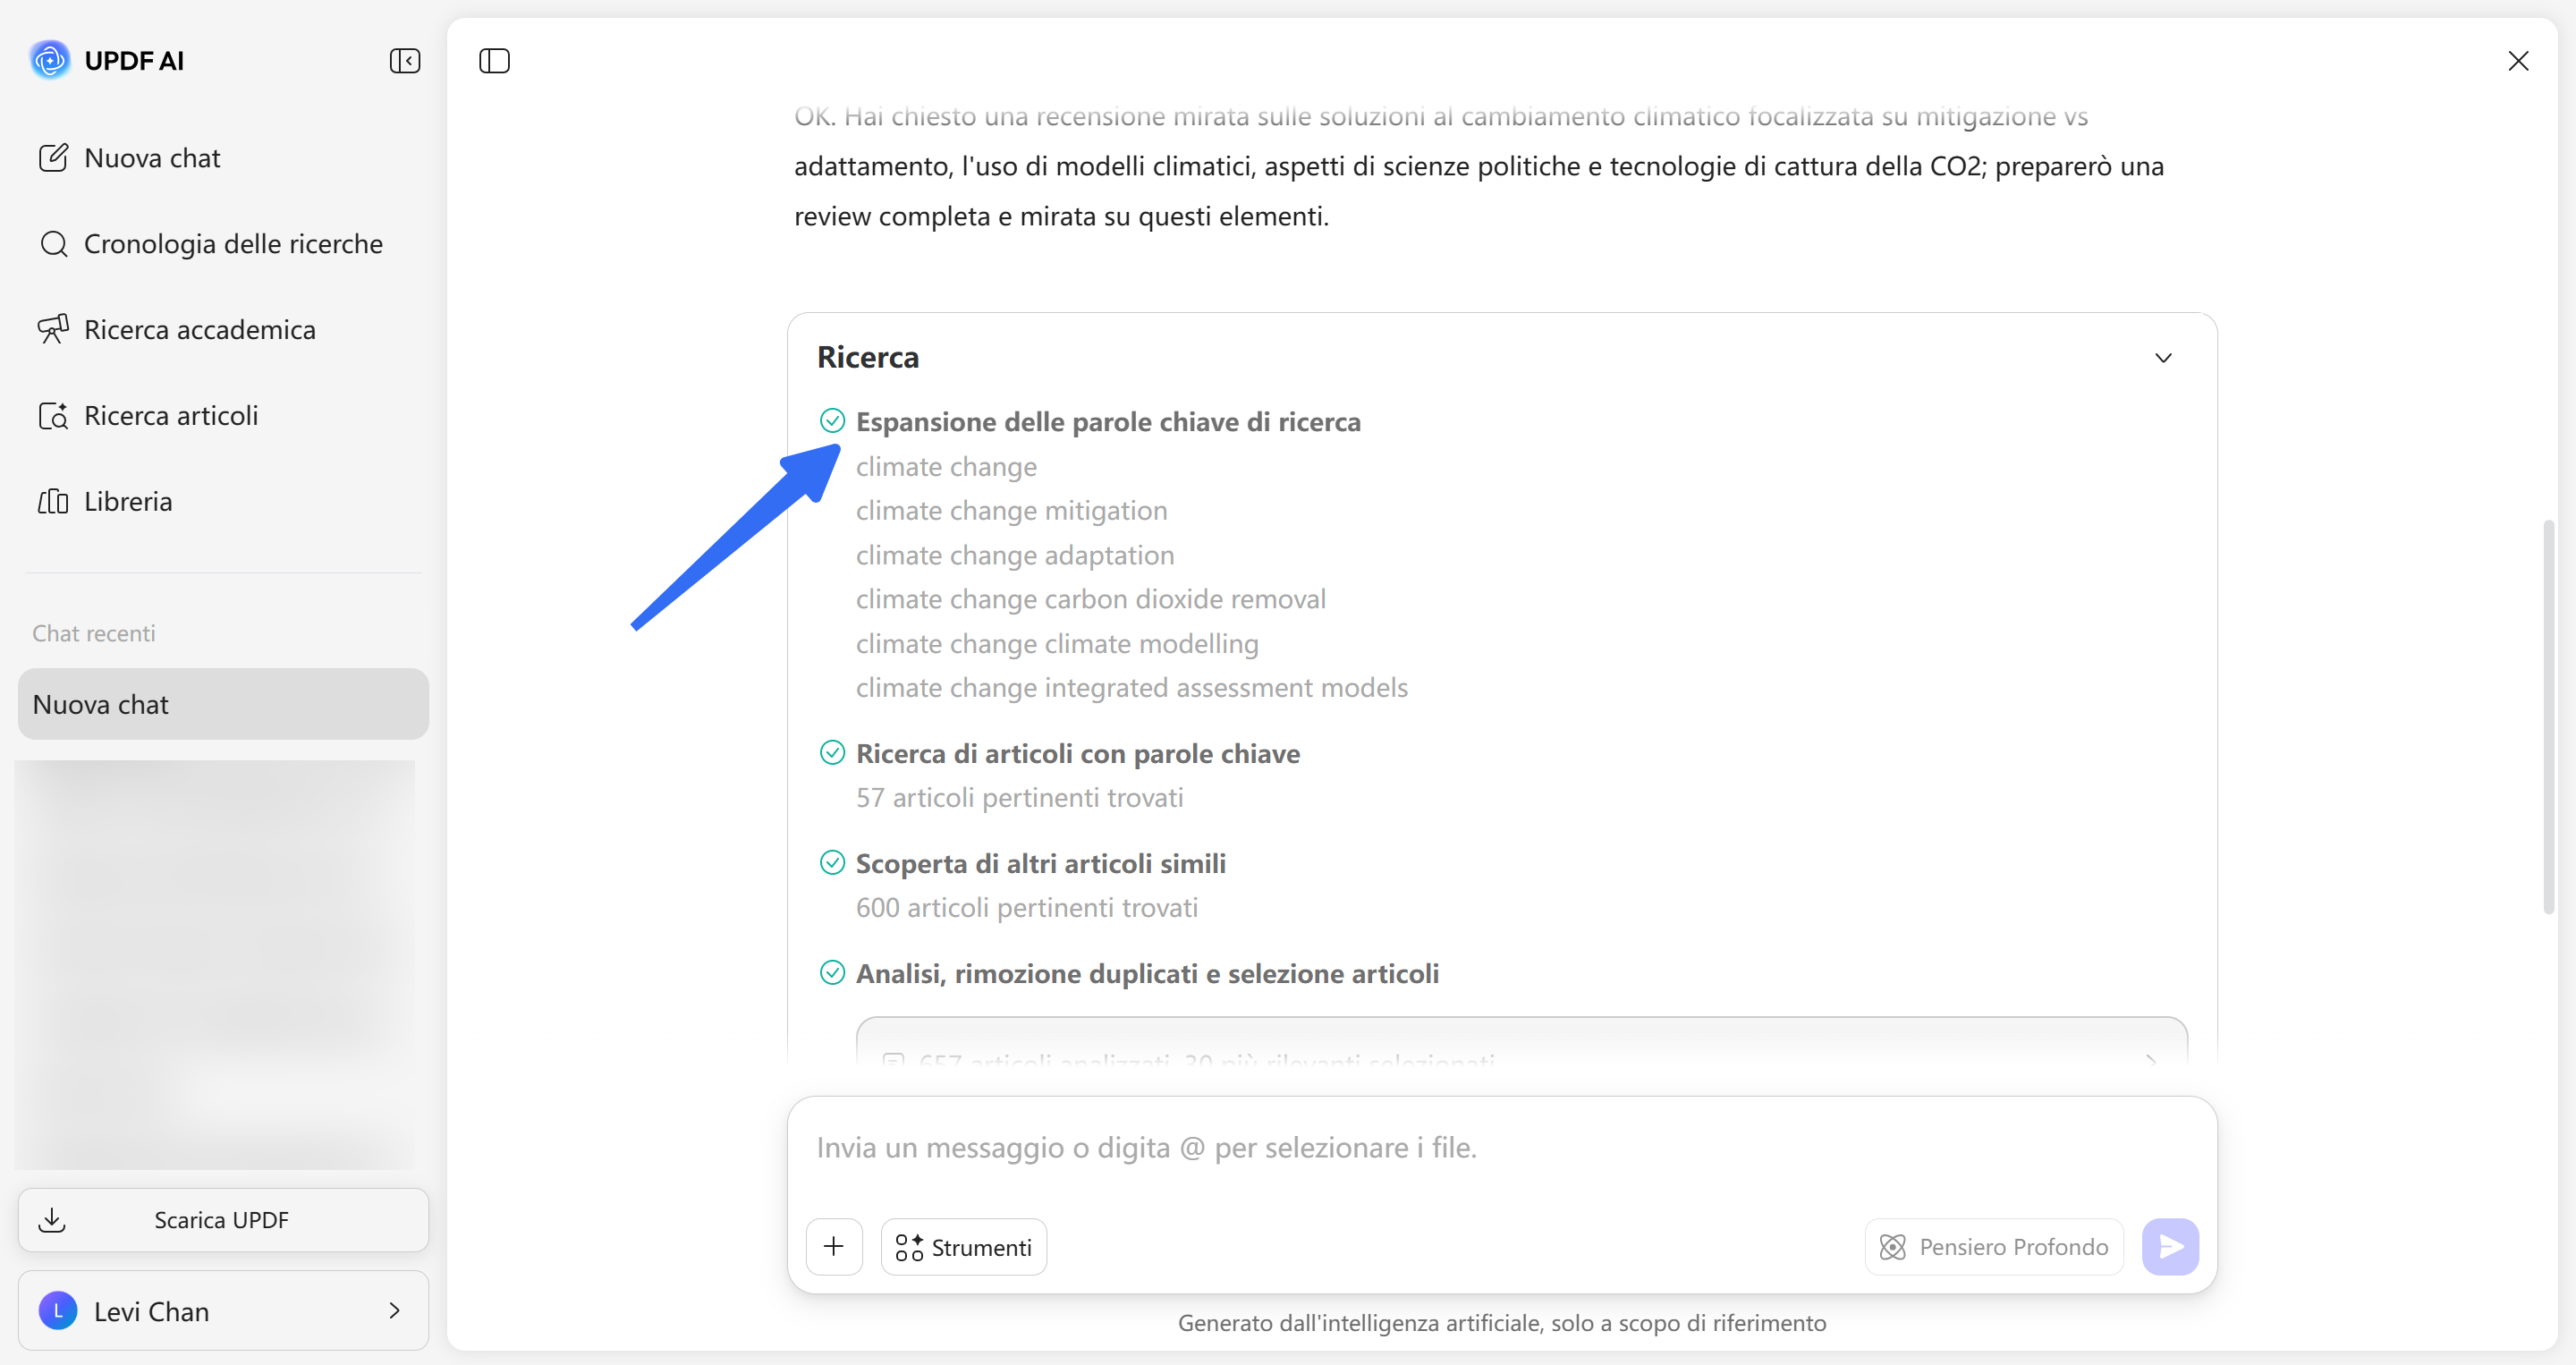This screenshot has width=2576, height=1365.
Task: Select Nuova chat in recent chats
Action: [x=223, y=704]
